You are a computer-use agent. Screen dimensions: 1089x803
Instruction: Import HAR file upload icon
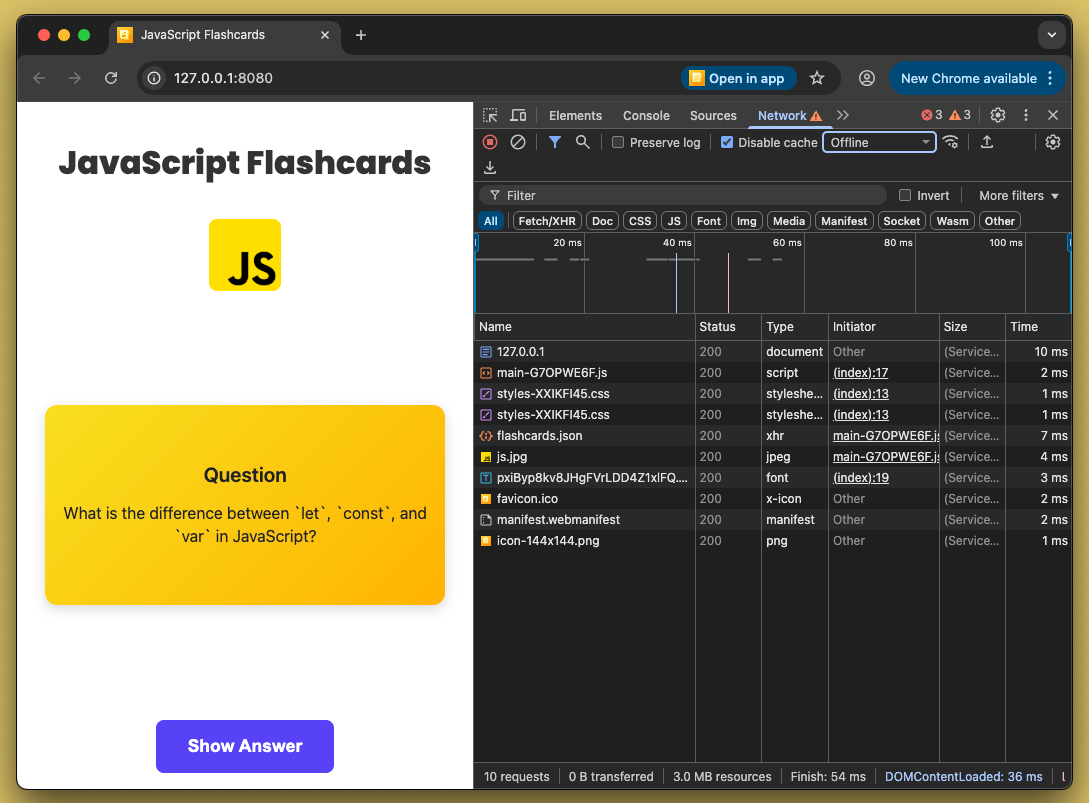pos(987,142)
